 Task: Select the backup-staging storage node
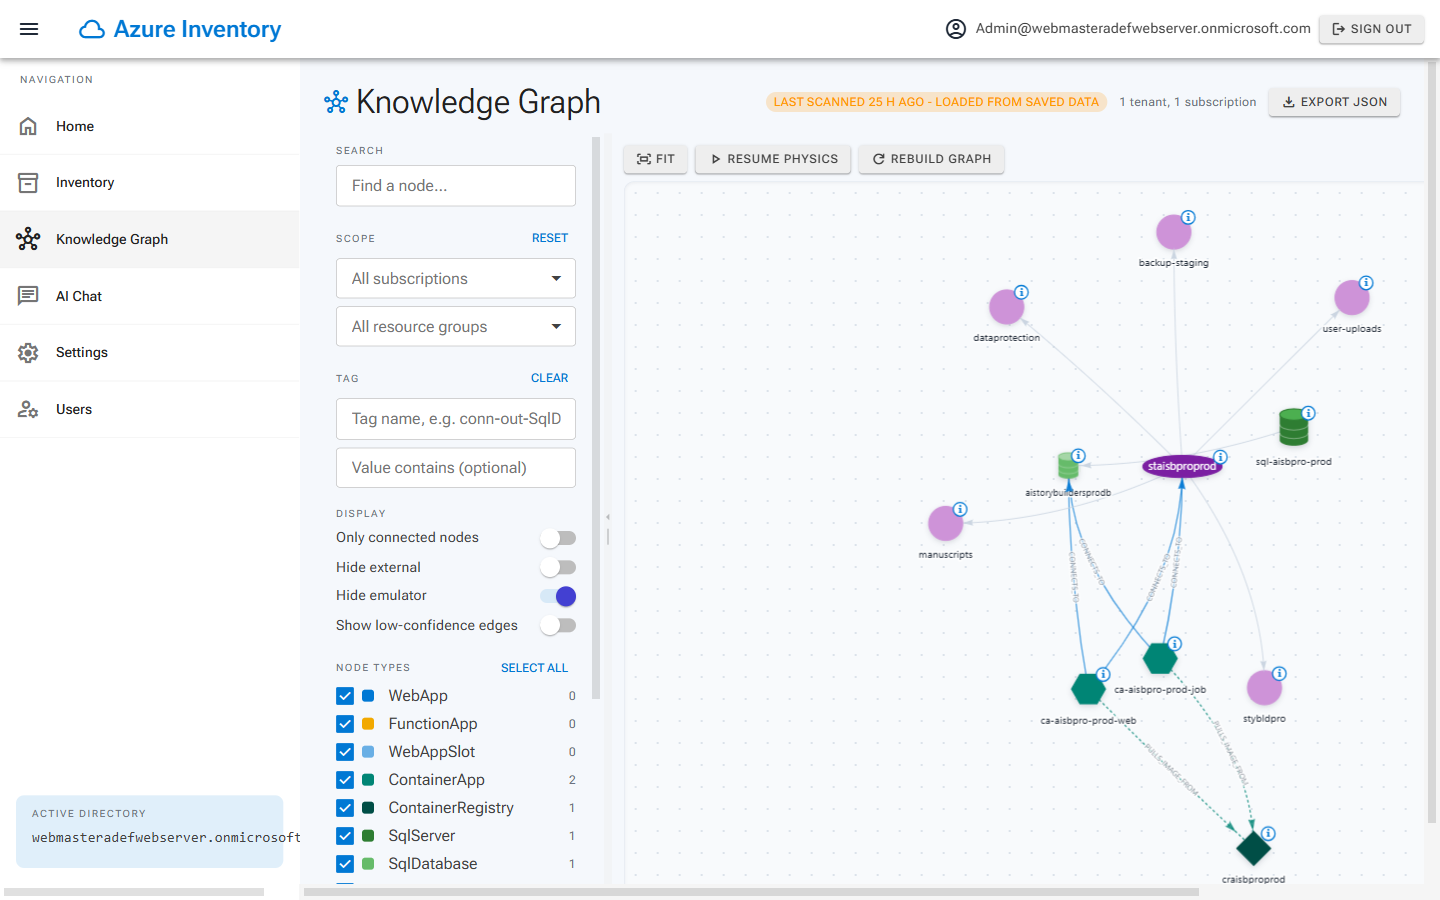tap(1173, 232)
